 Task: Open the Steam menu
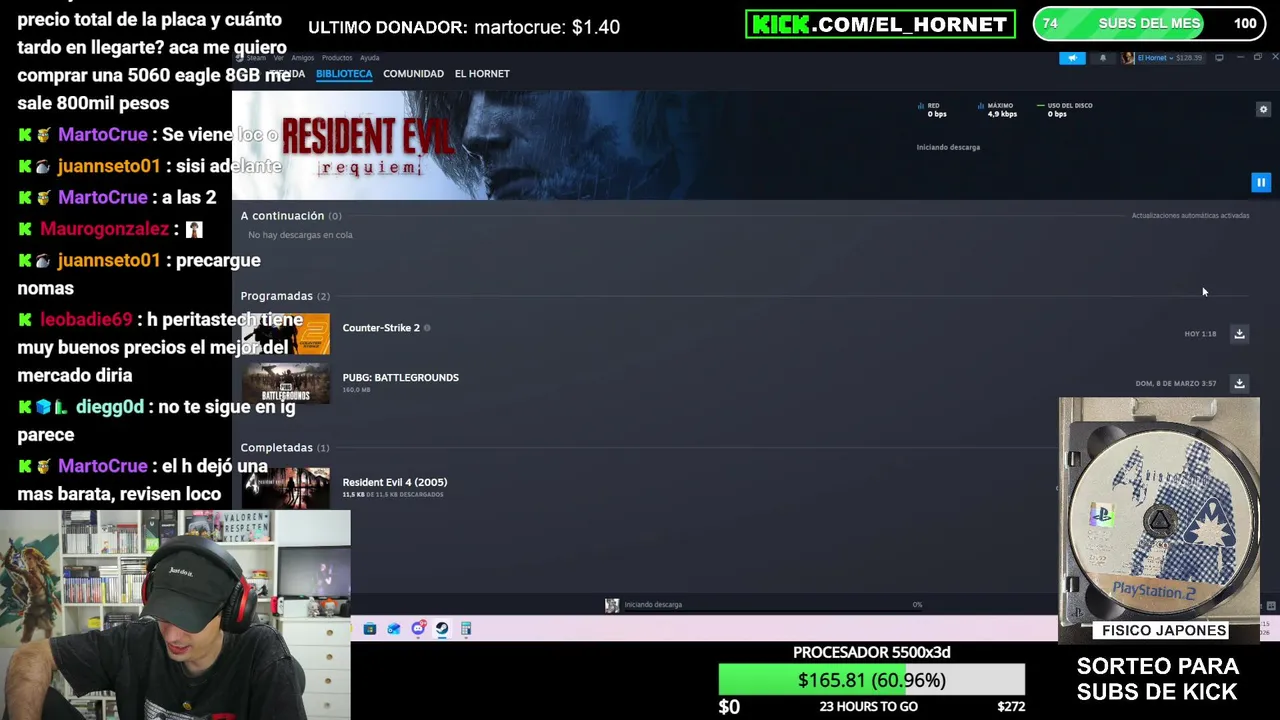coord(257,58)
